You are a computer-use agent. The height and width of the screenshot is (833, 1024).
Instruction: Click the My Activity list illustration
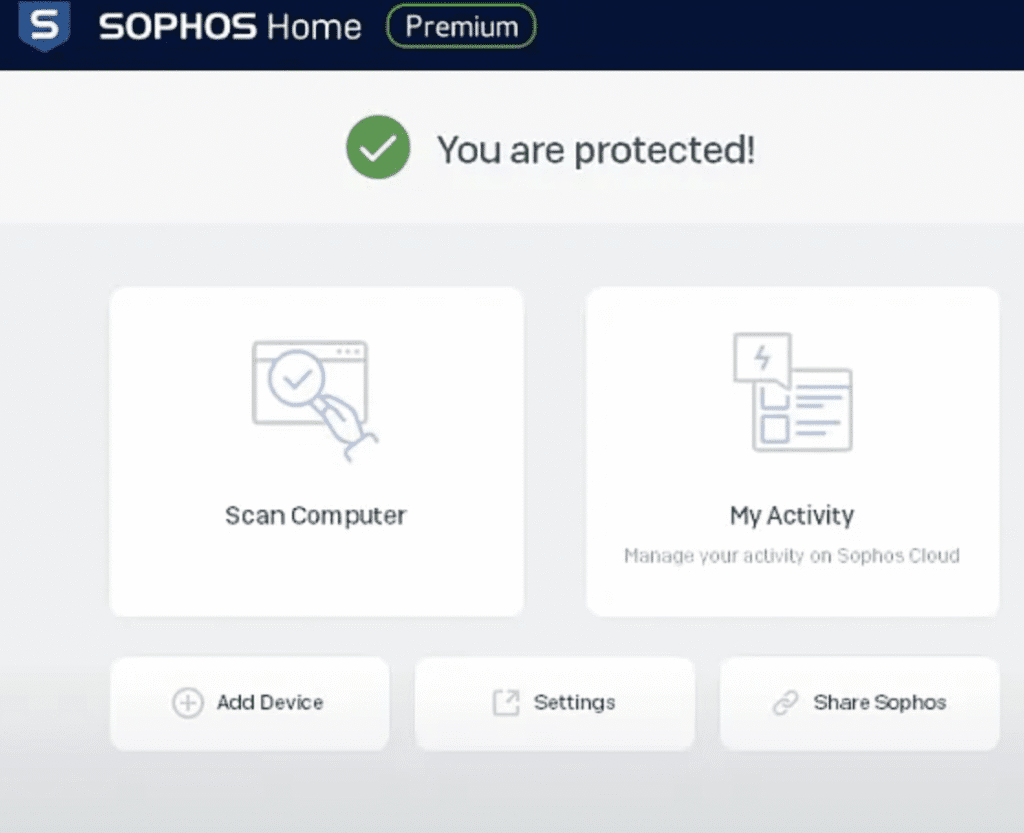tap(805, 410)
